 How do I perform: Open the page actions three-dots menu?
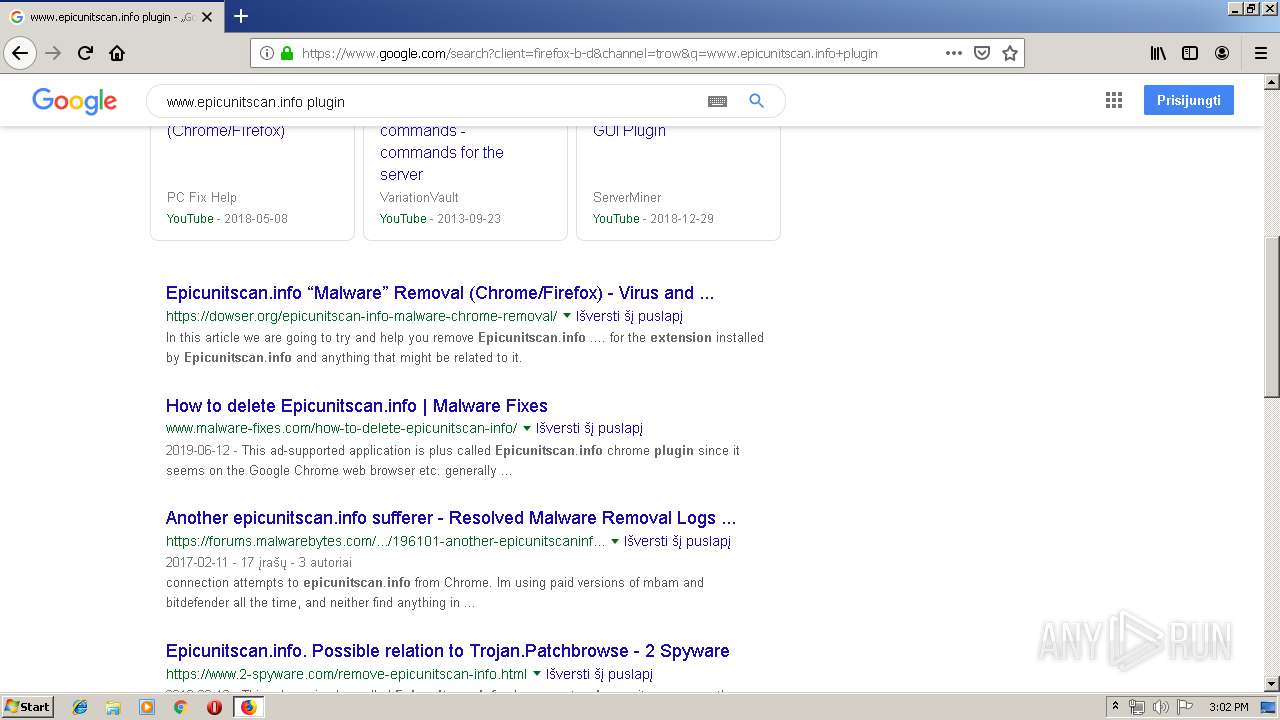pos(954,53)
